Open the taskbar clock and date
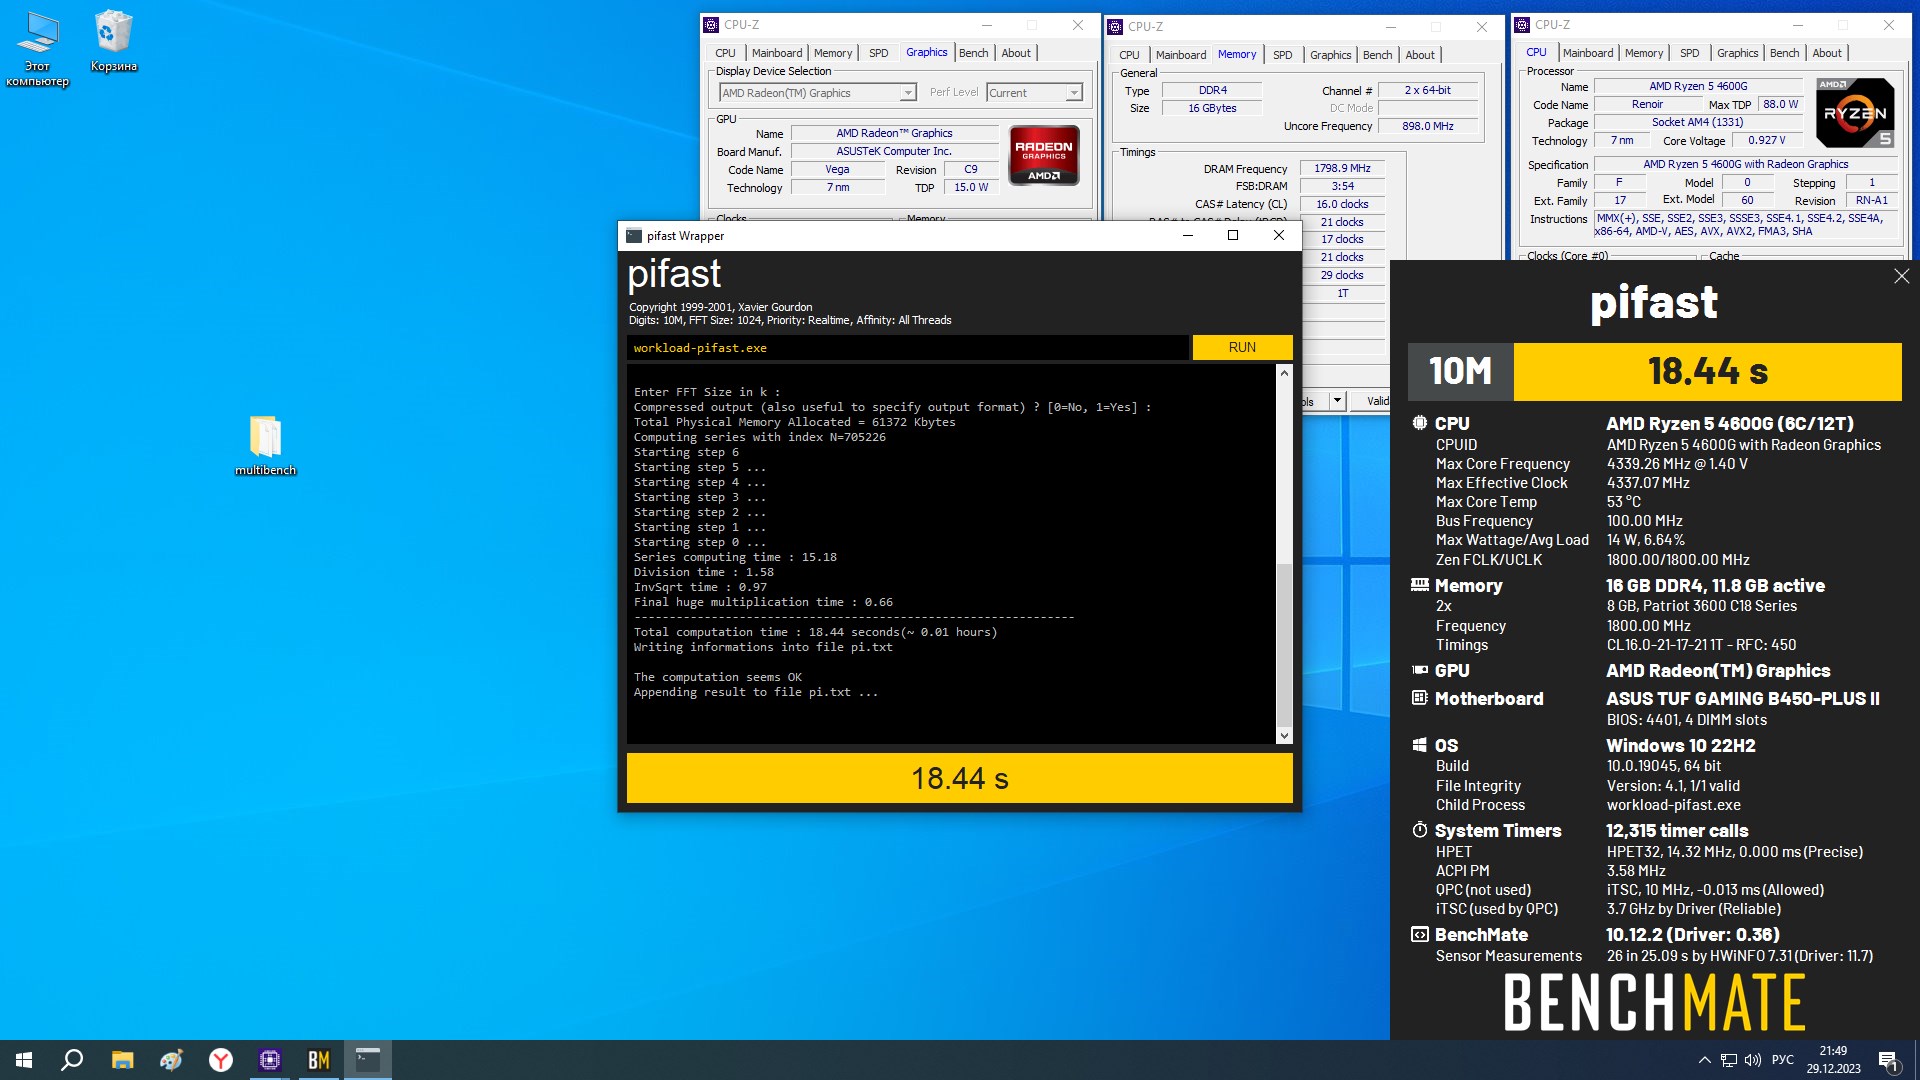The height and width of the screenshot is (1080, 1920). coord(1833,1060)
